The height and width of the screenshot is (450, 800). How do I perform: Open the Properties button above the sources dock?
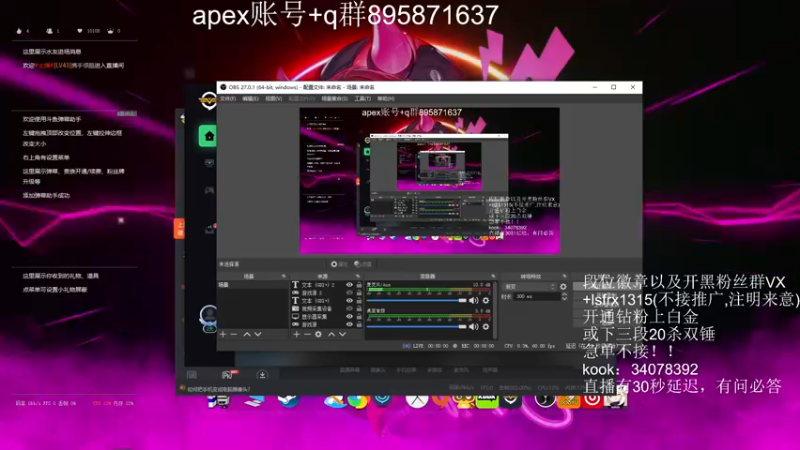pos(339,264)
